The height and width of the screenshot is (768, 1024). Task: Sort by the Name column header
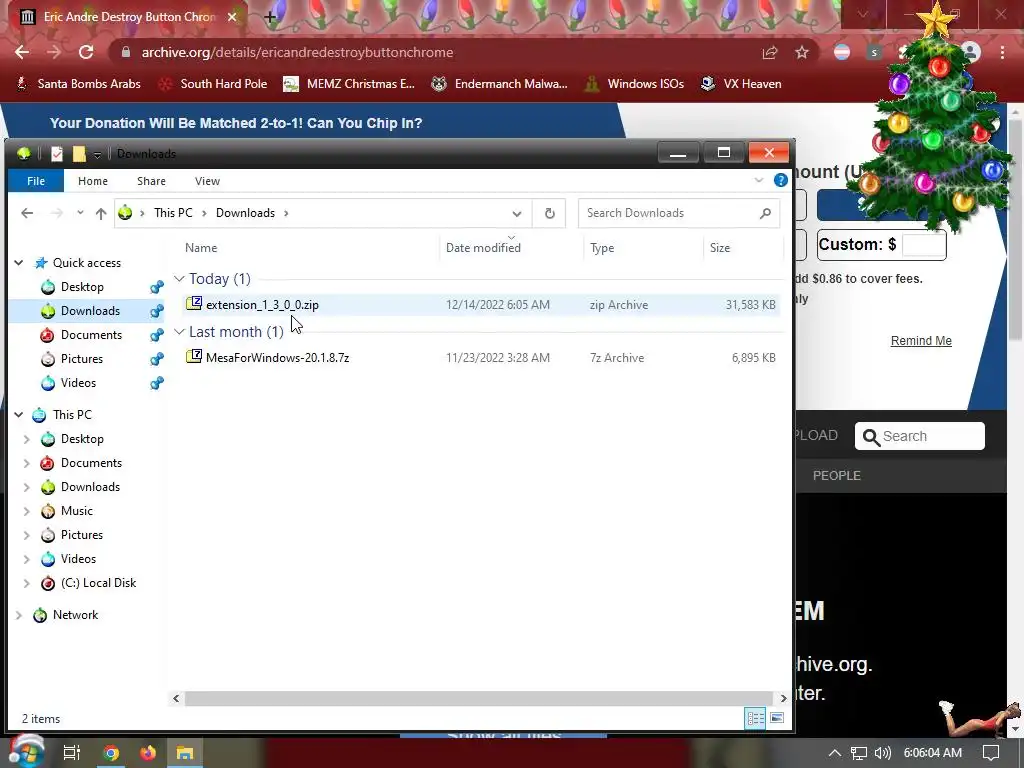(201, 248)
